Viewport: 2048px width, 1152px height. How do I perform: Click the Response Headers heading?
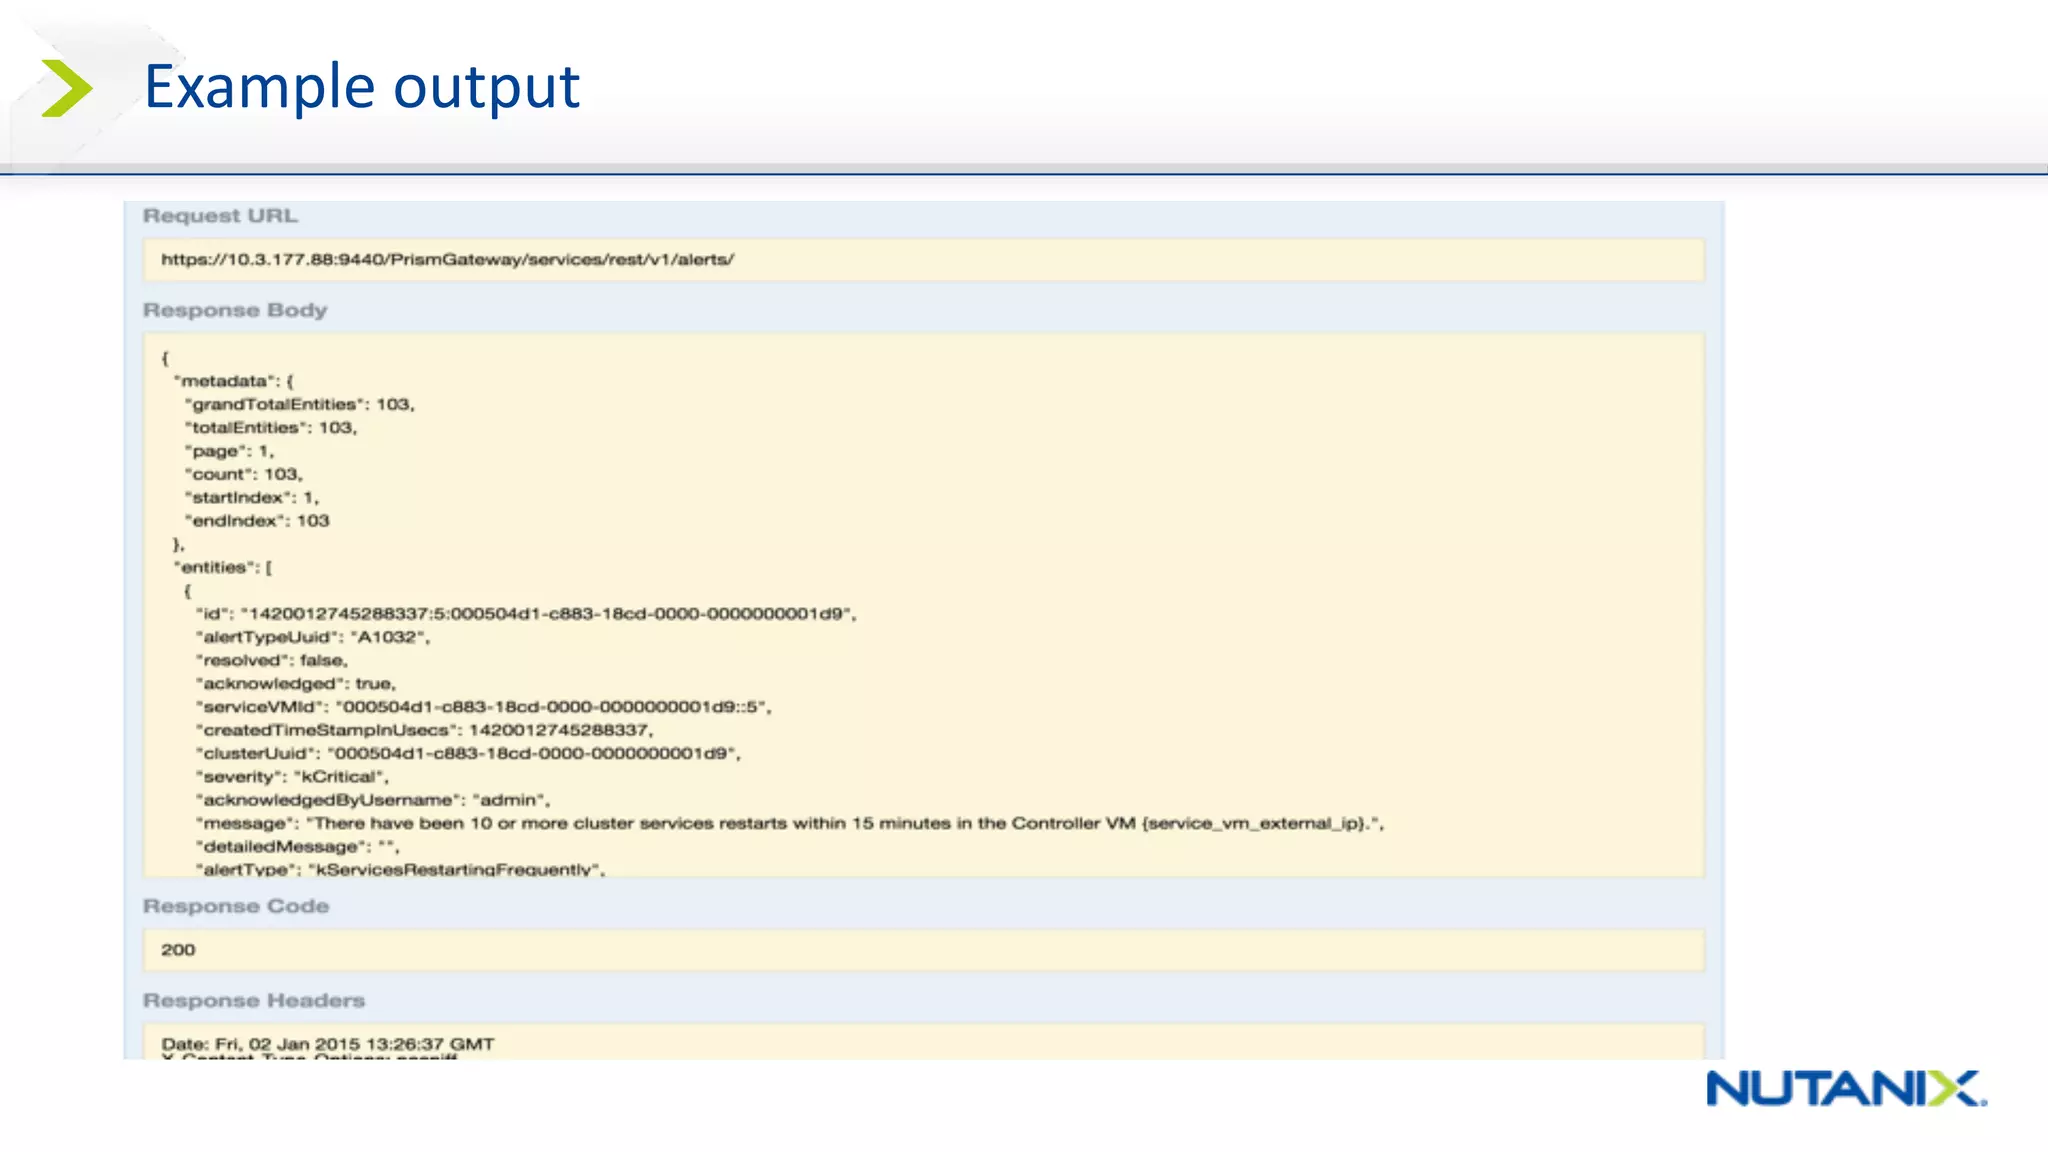point(254,1000)
